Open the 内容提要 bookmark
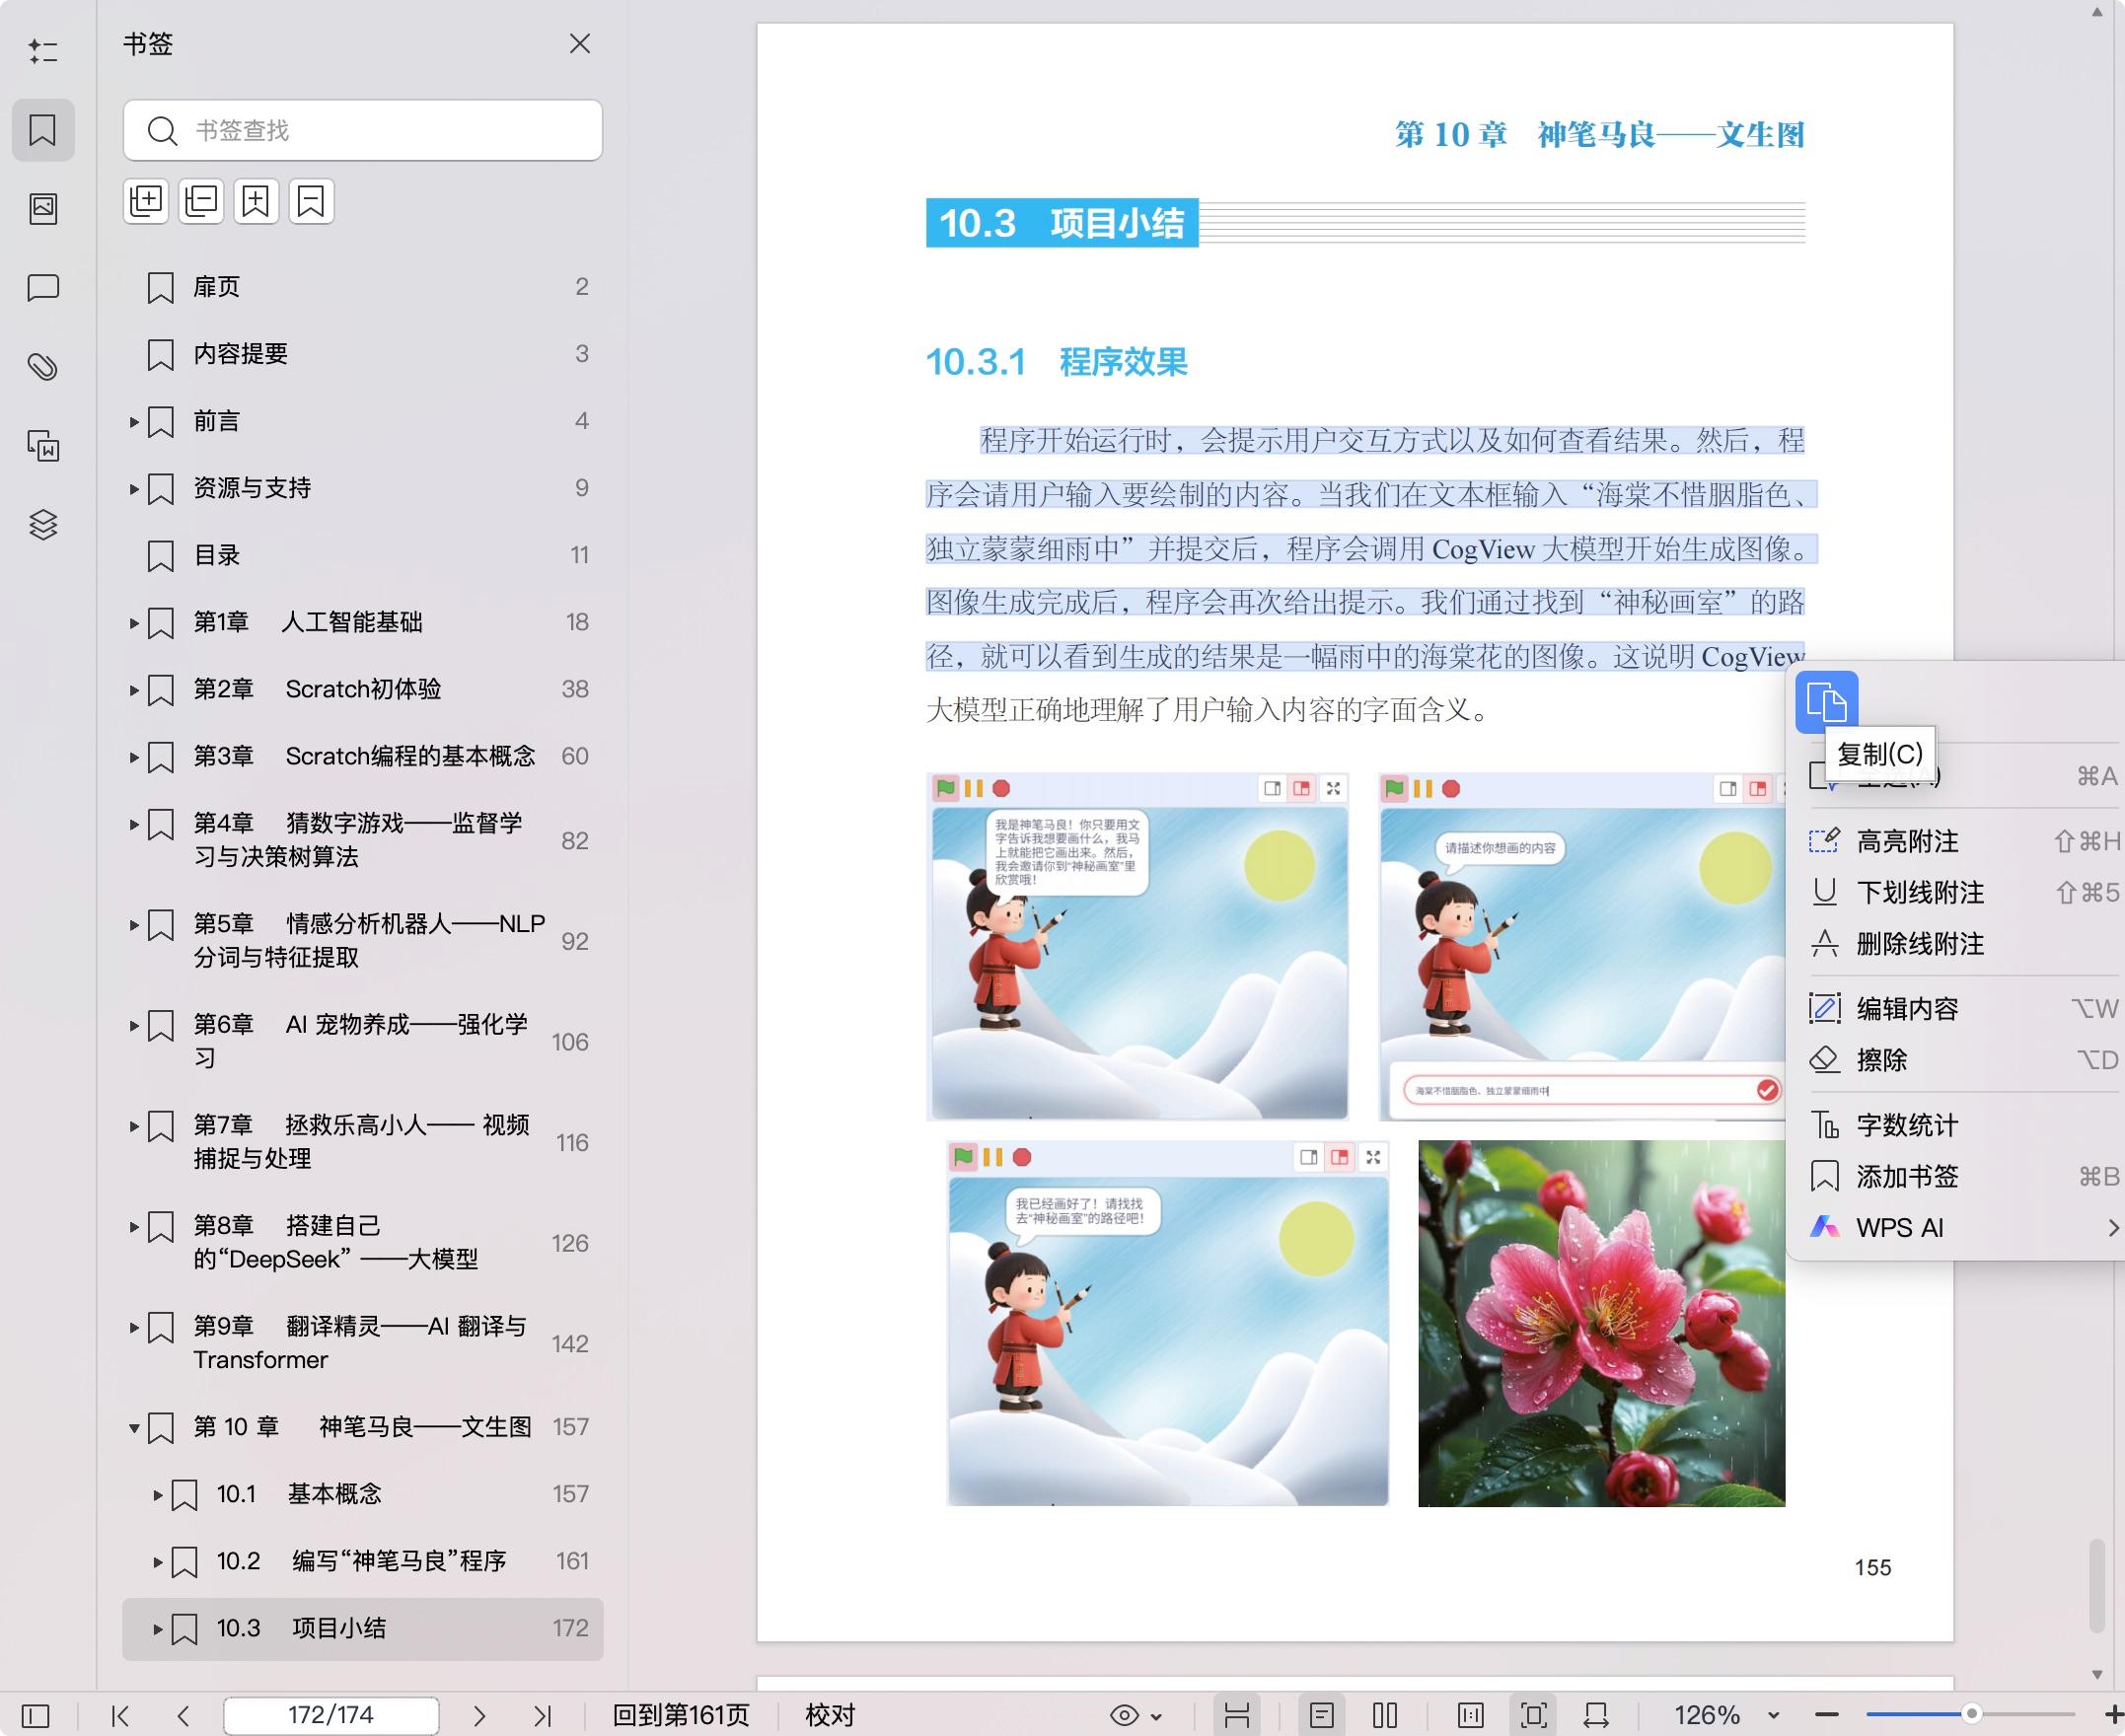2125x1736 pixels. tap(363, 354)
